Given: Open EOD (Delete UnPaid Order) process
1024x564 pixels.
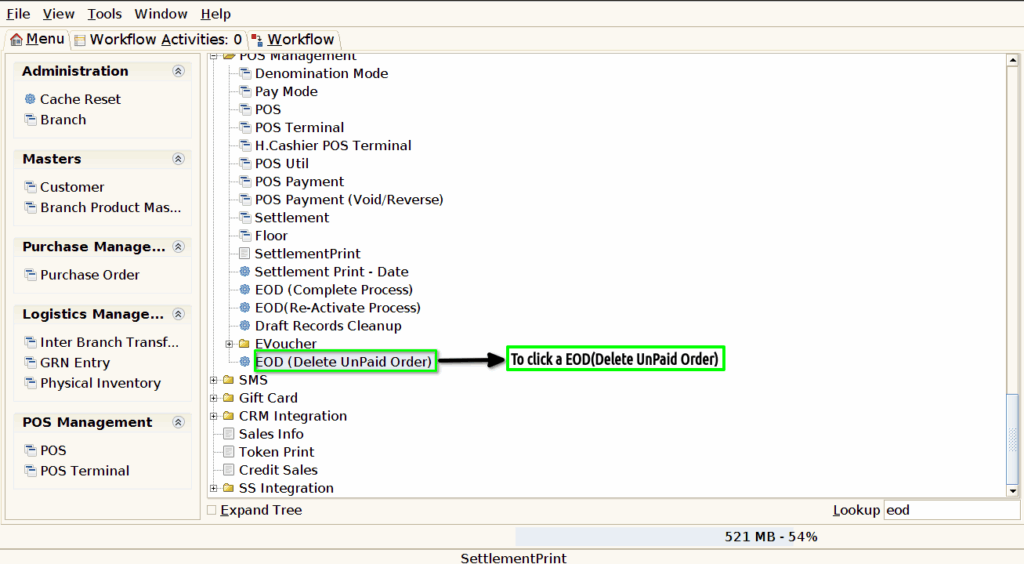Looking at the screenshot, I should [344, 362].
